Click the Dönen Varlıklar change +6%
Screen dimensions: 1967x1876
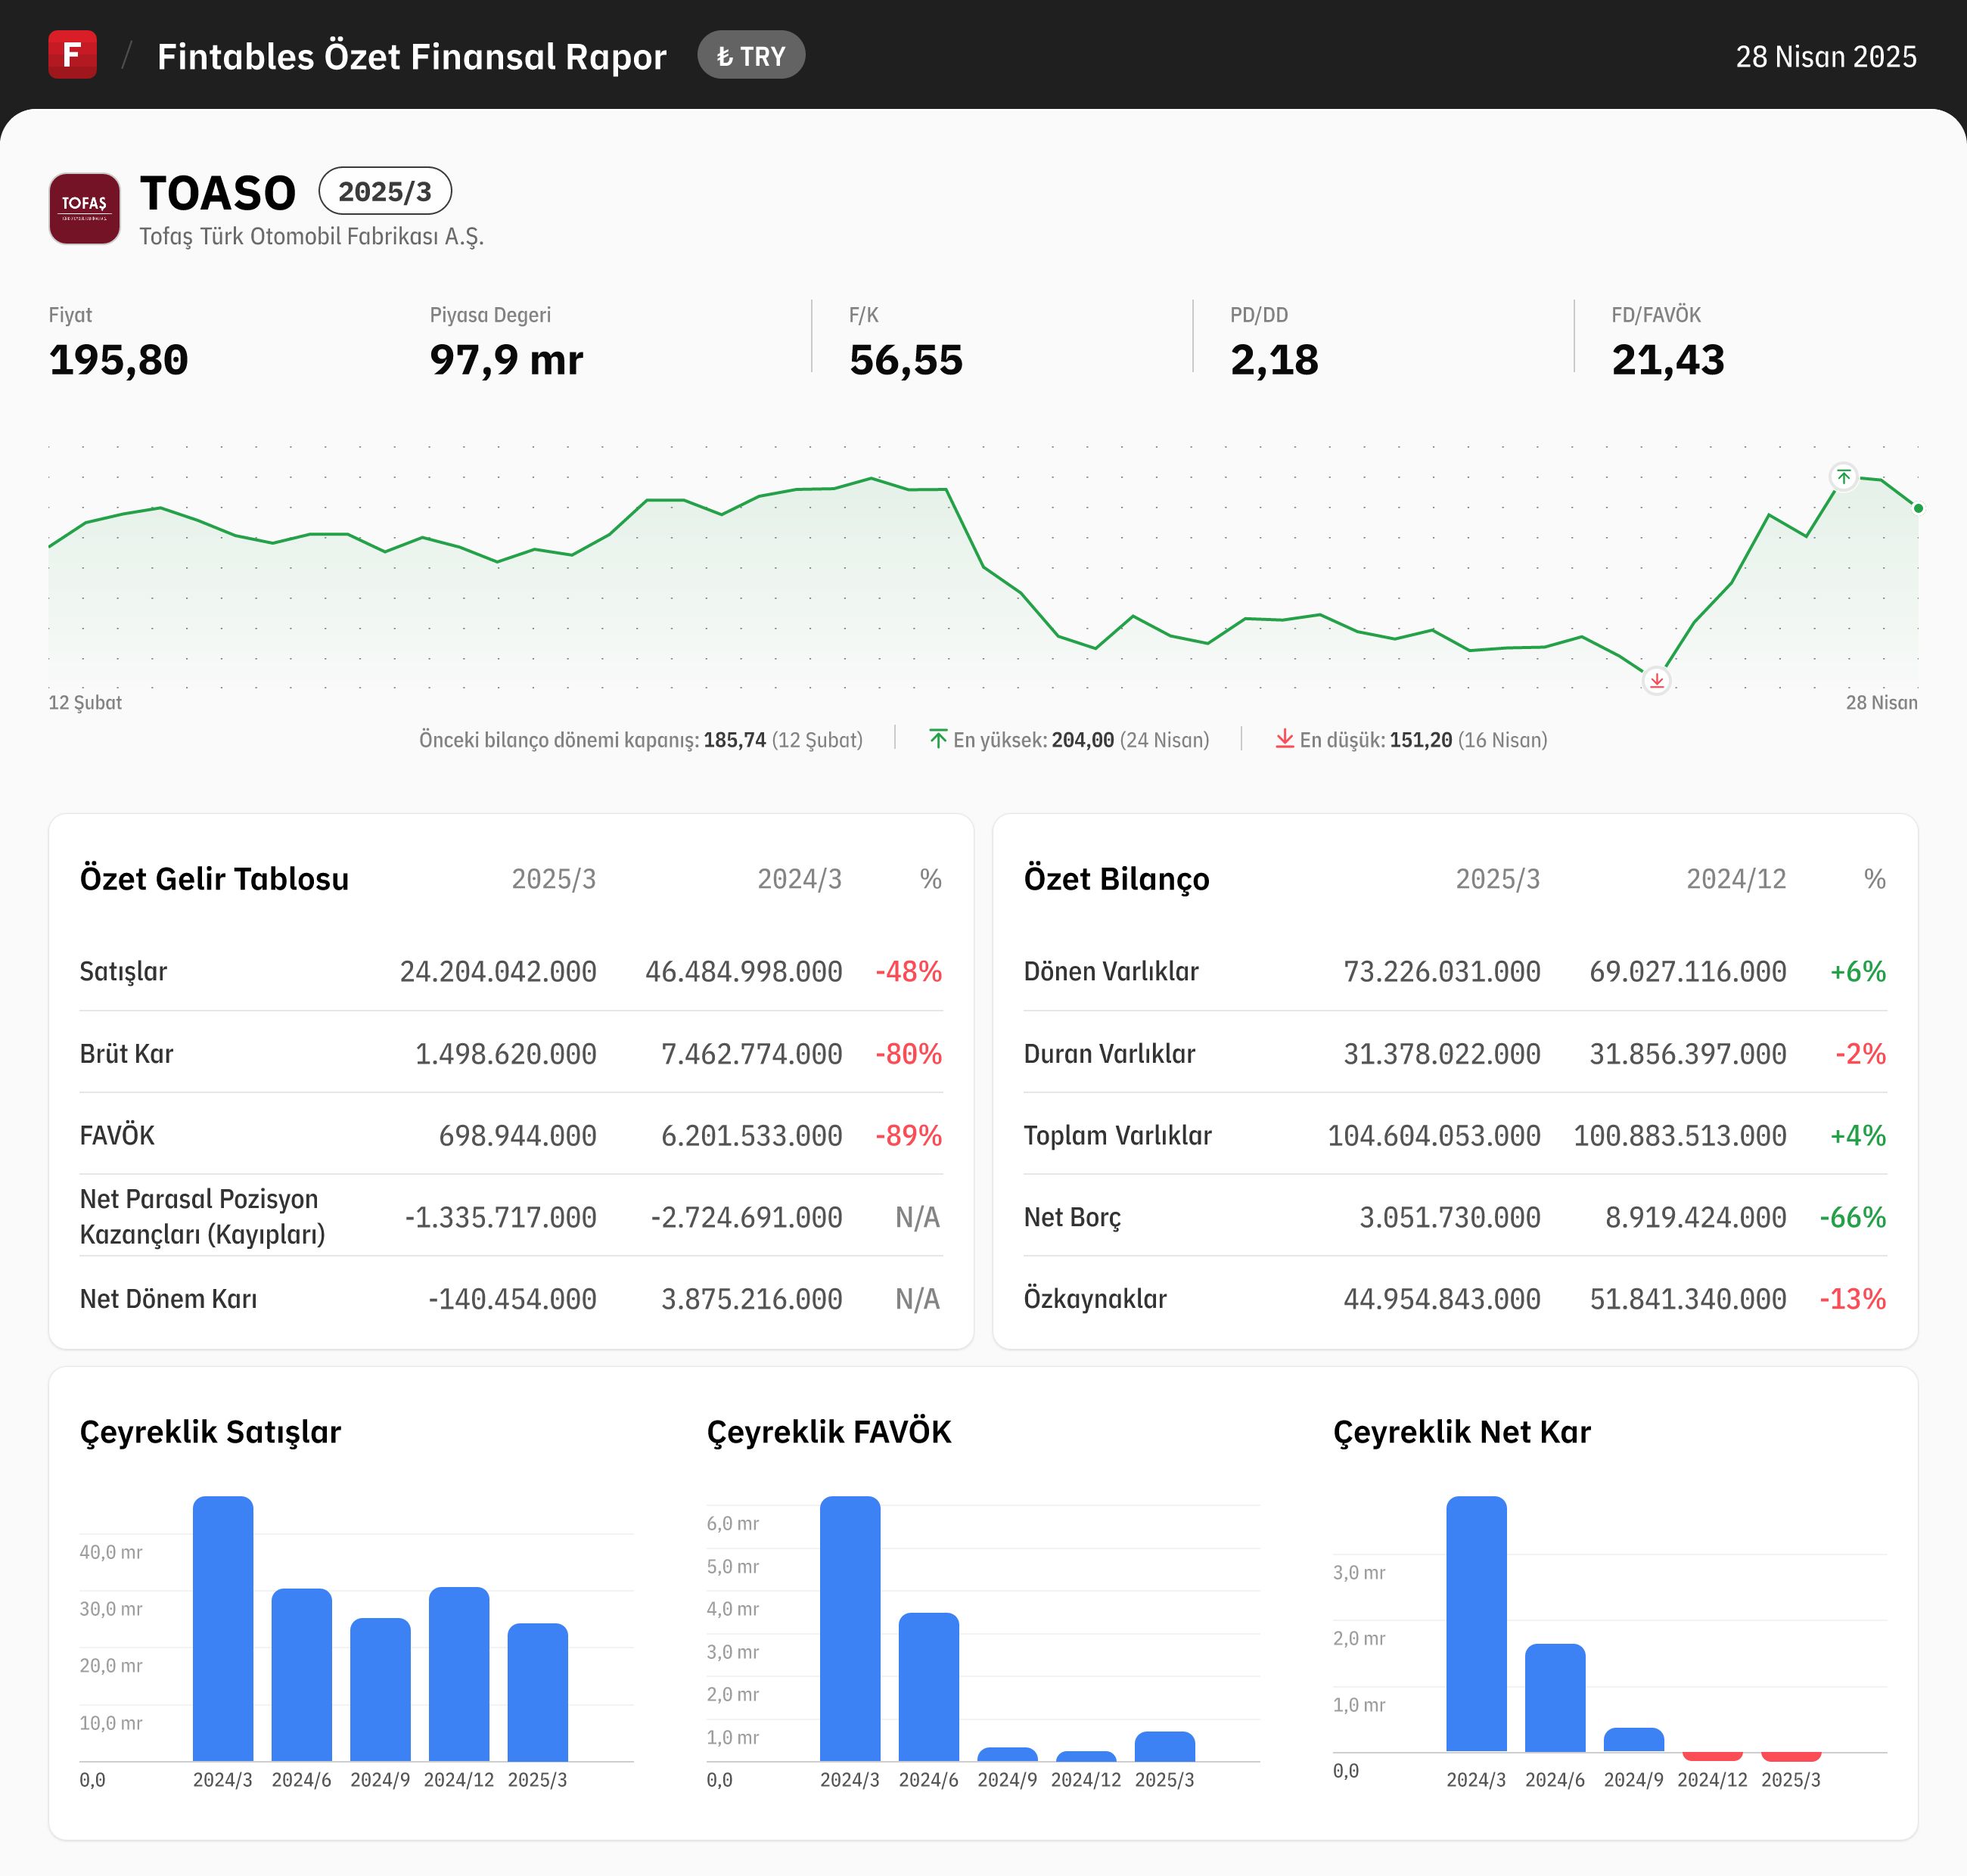click(1858, 971)
